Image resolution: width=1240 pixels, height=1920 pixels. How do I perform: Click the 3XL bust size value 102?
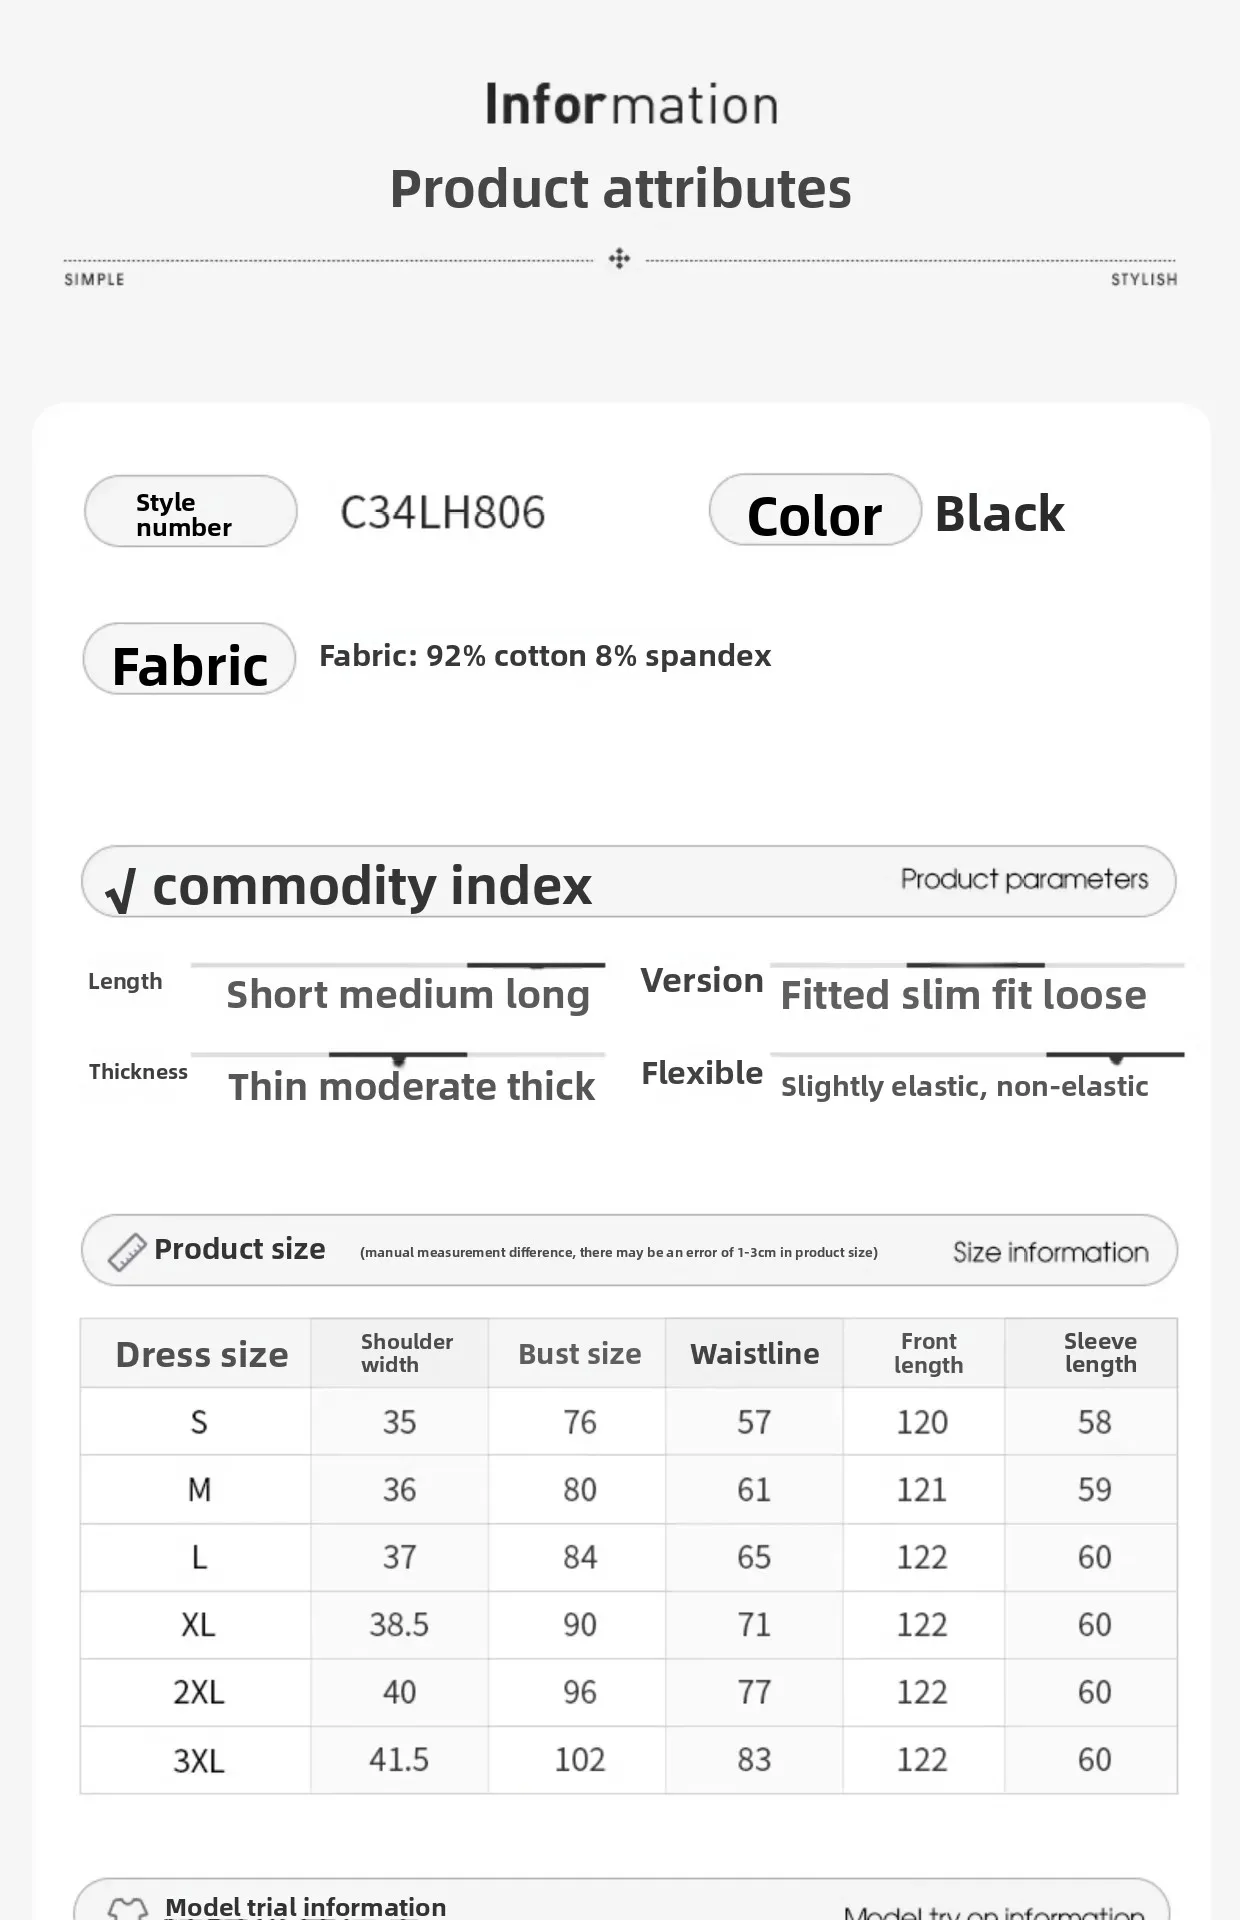(x=579, y=1759)
